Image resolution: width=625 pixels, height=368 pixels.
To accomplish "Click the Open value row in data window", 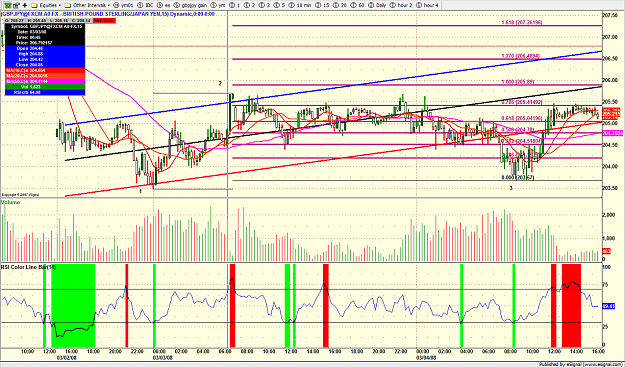I will click(x=45, y=48).
